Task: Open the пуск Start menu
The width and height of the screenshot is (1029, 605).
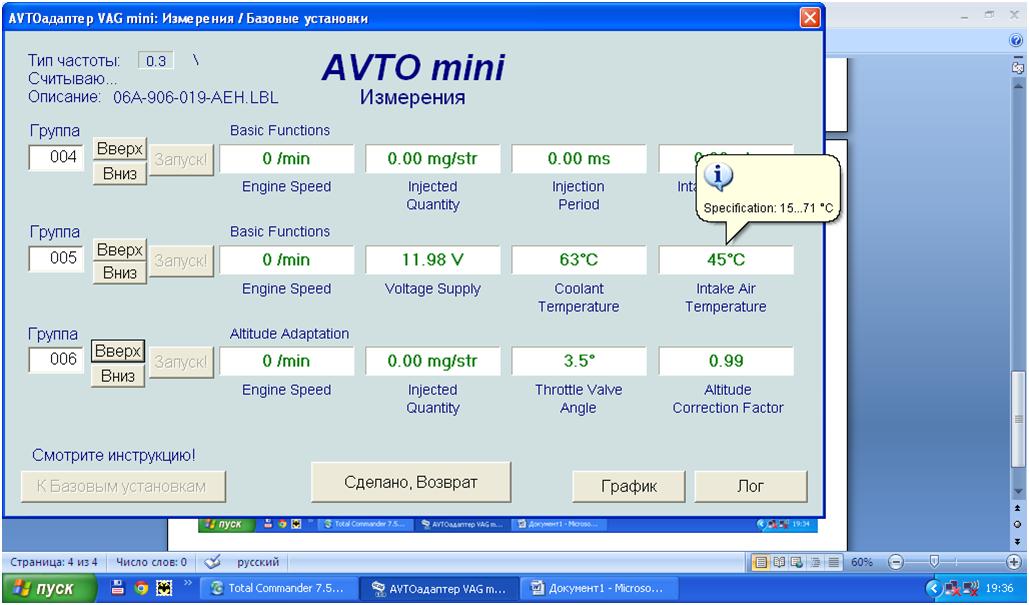Action: pos(43,588)
